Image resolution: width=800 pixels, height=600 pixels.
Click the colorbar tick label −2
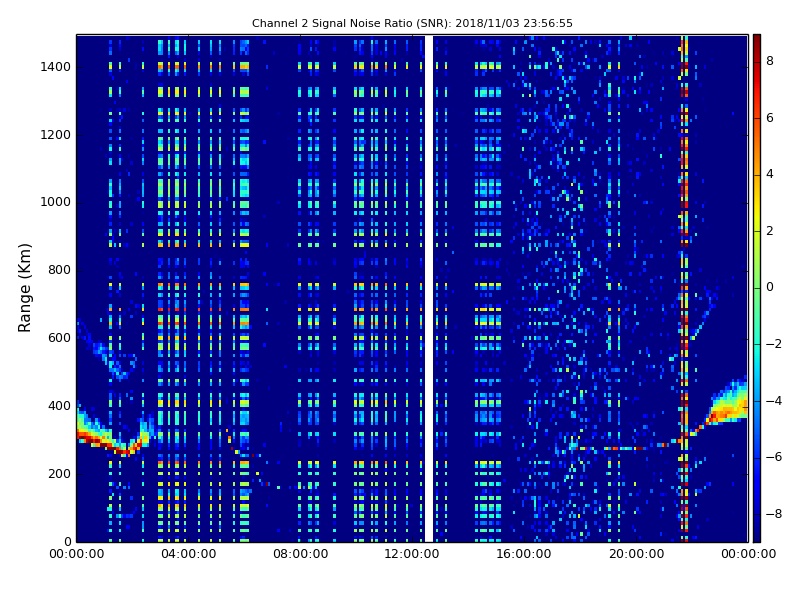[774, 344]
